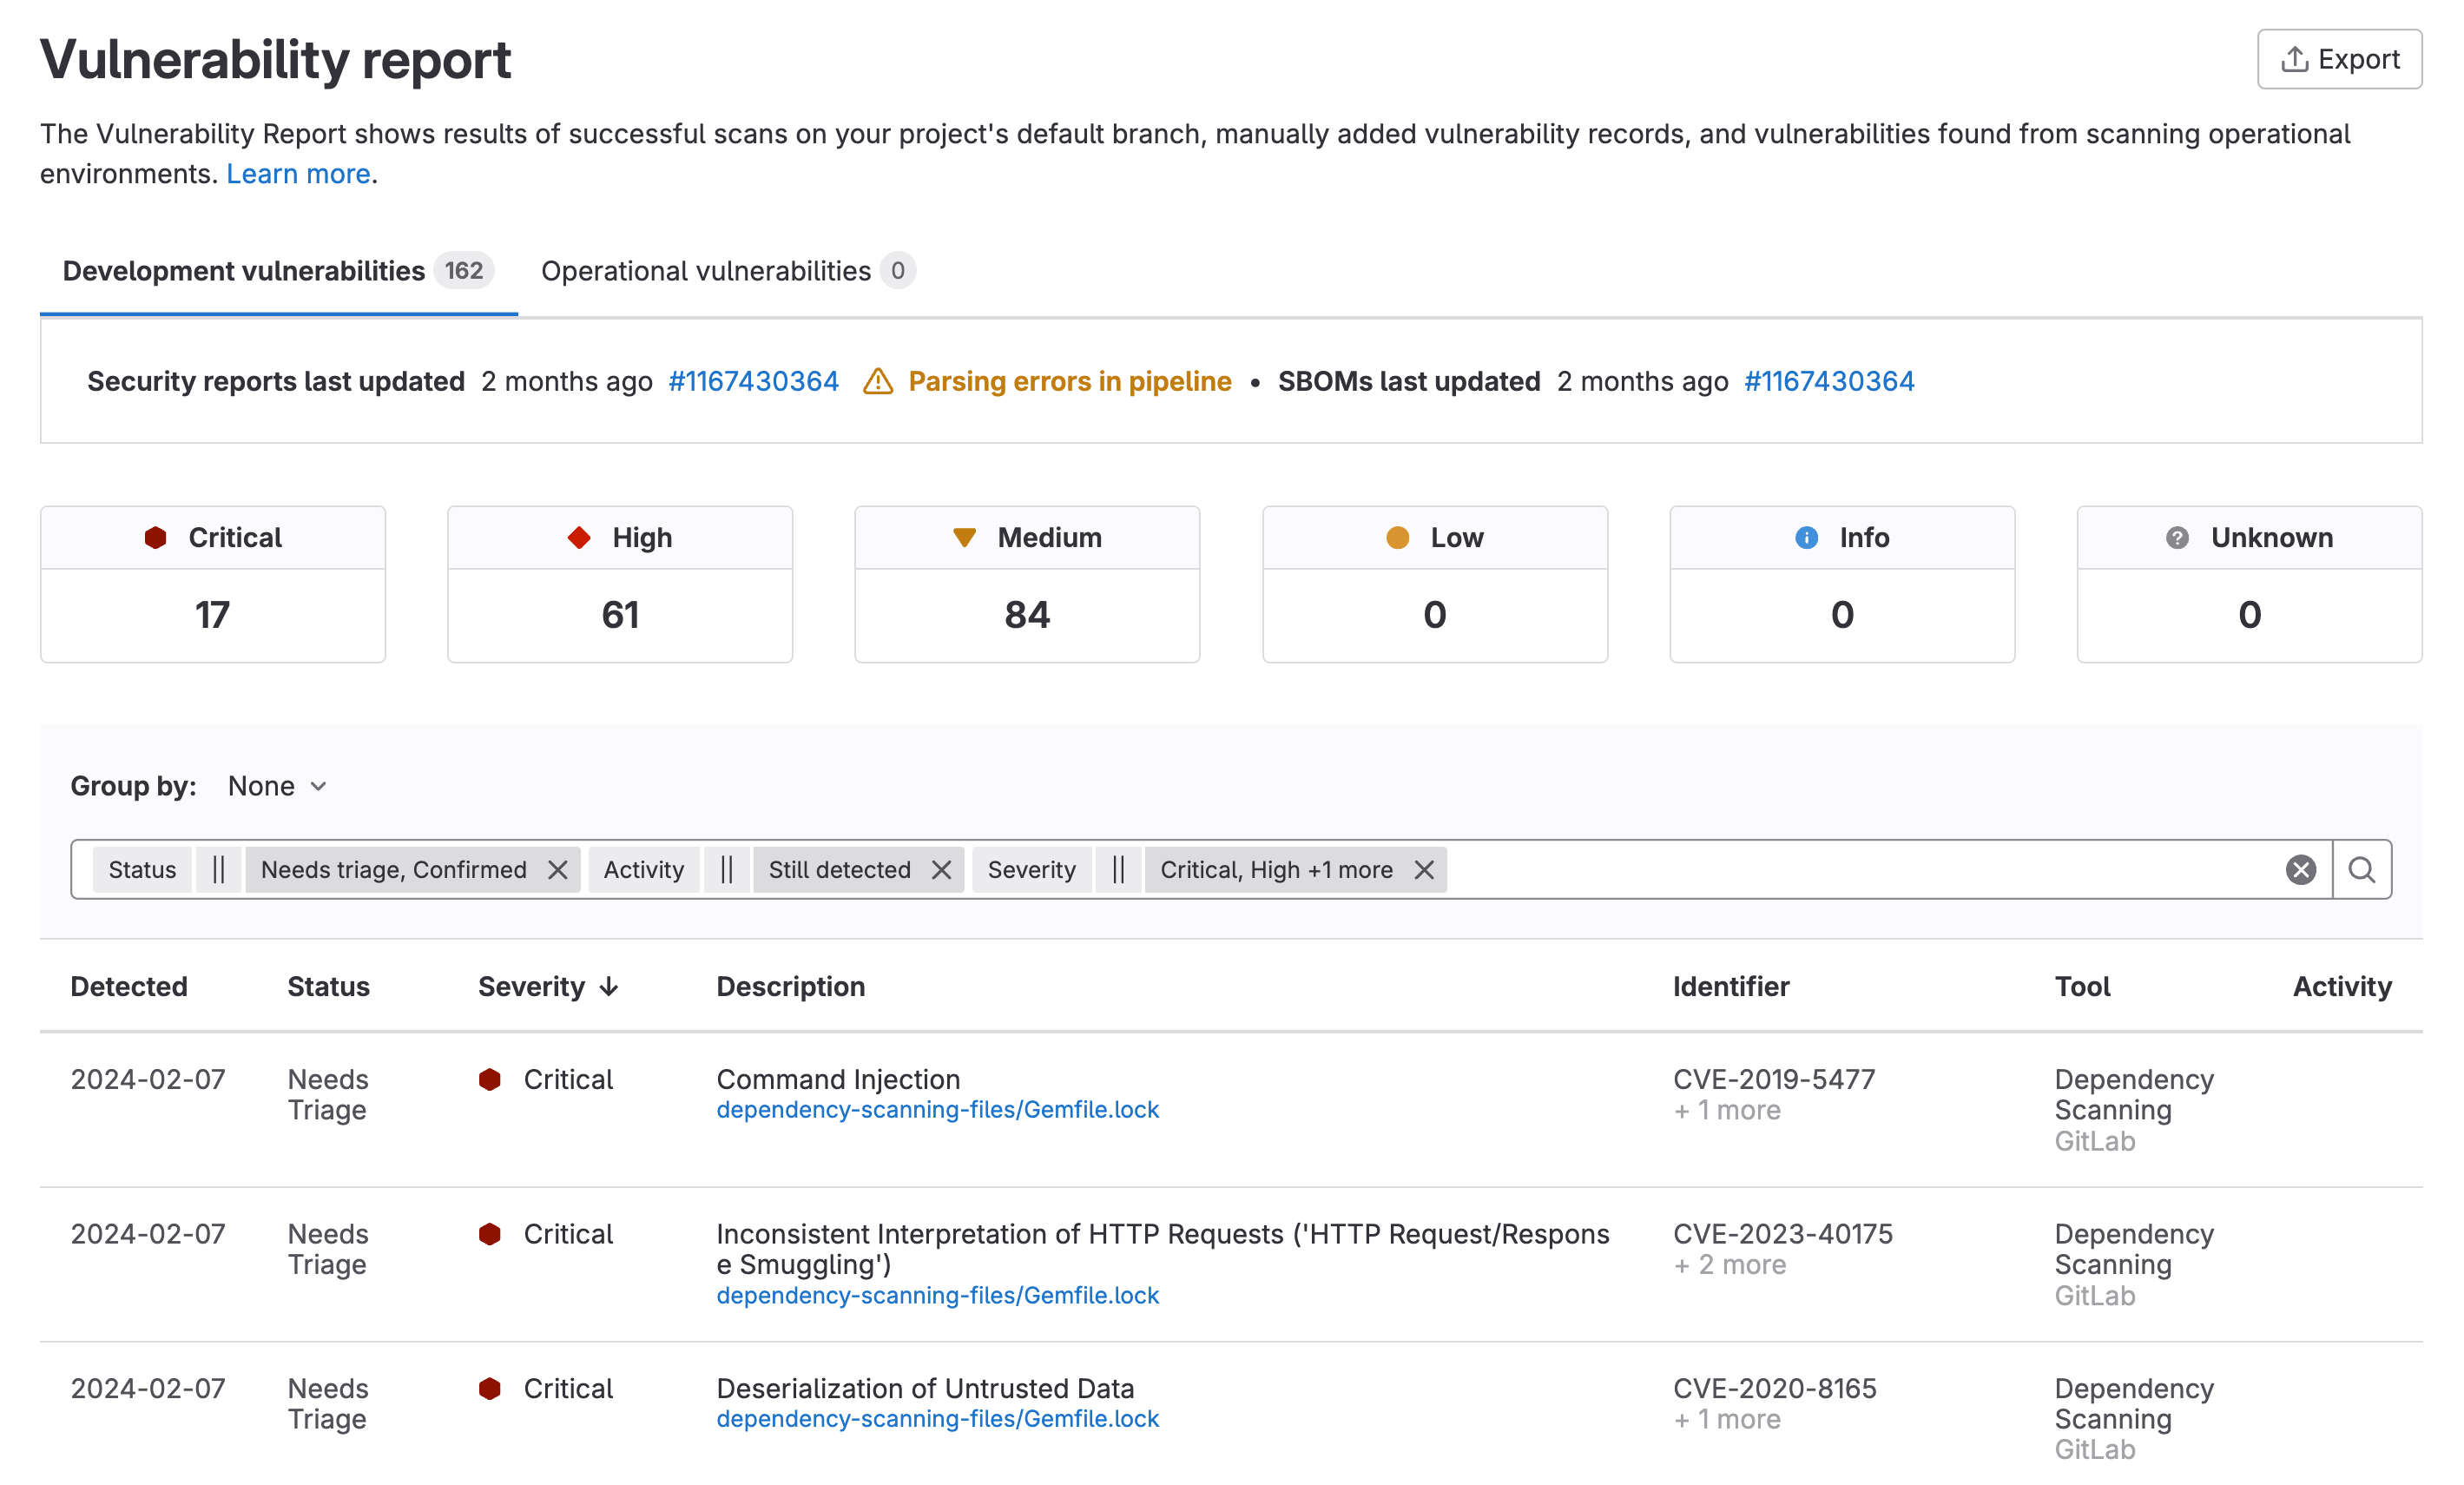Select the High severity diamond icon
The image size is (2464, 1485).
point(578,537)
